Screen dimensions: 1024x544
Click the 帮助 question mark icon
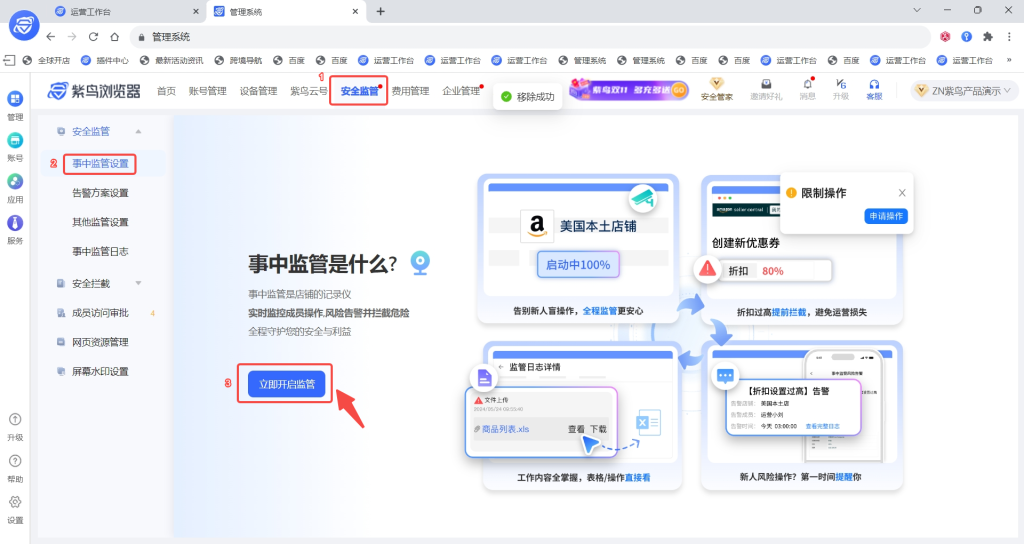coord(15,461)
